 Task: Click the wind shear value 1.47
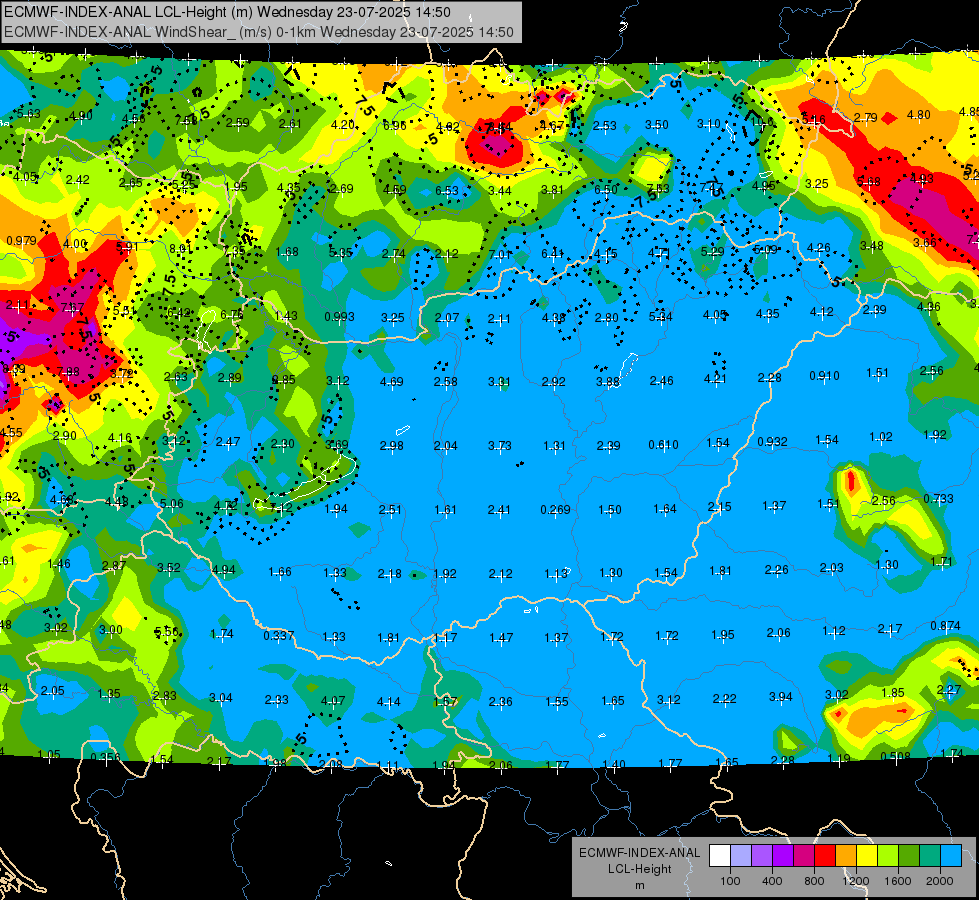(501, 637)
